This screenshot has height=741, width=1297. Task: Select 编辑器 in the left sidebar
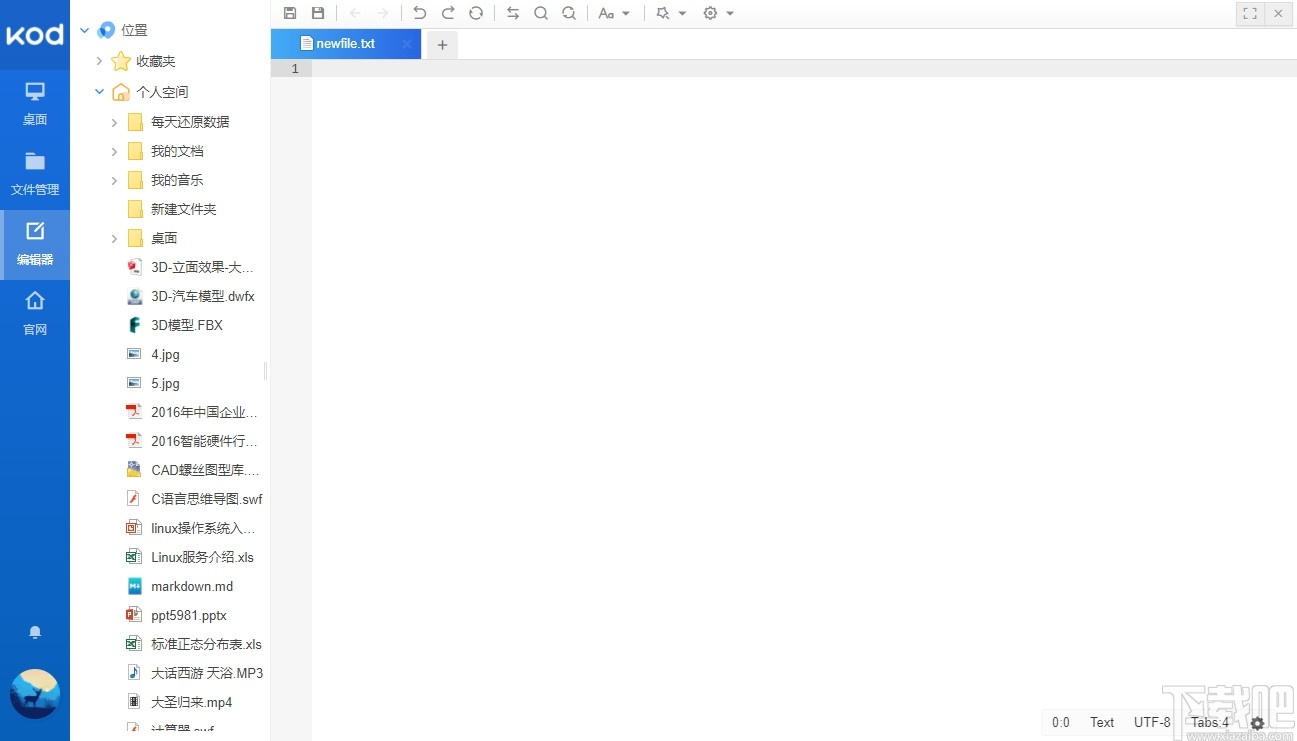tap(35, 244)
